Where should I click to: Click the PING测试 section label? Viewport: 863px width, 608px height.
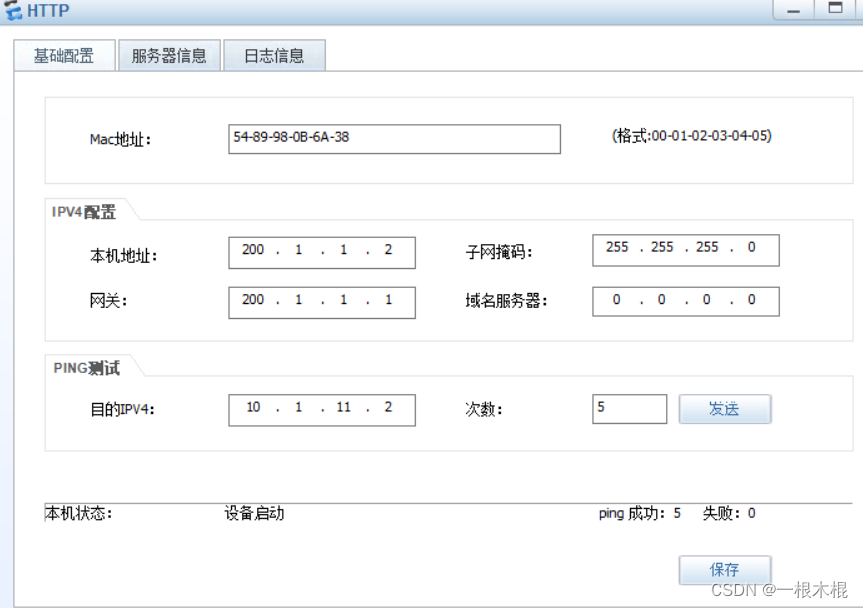pos(86,368)
